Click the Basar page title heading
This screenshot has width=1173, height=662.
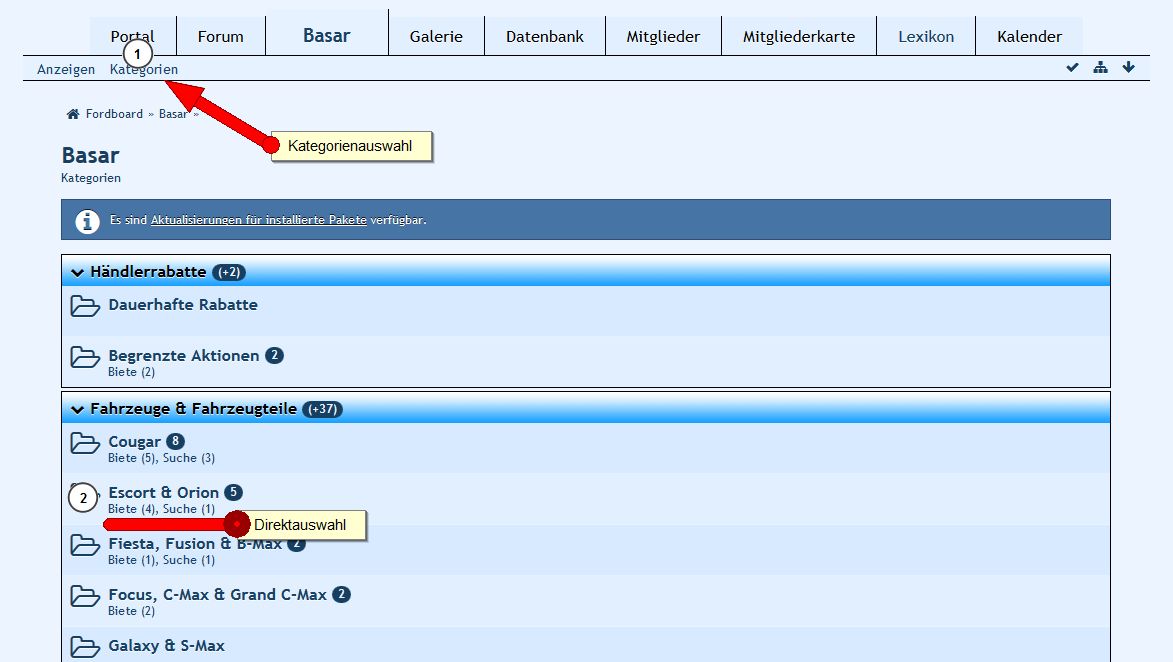91,156
